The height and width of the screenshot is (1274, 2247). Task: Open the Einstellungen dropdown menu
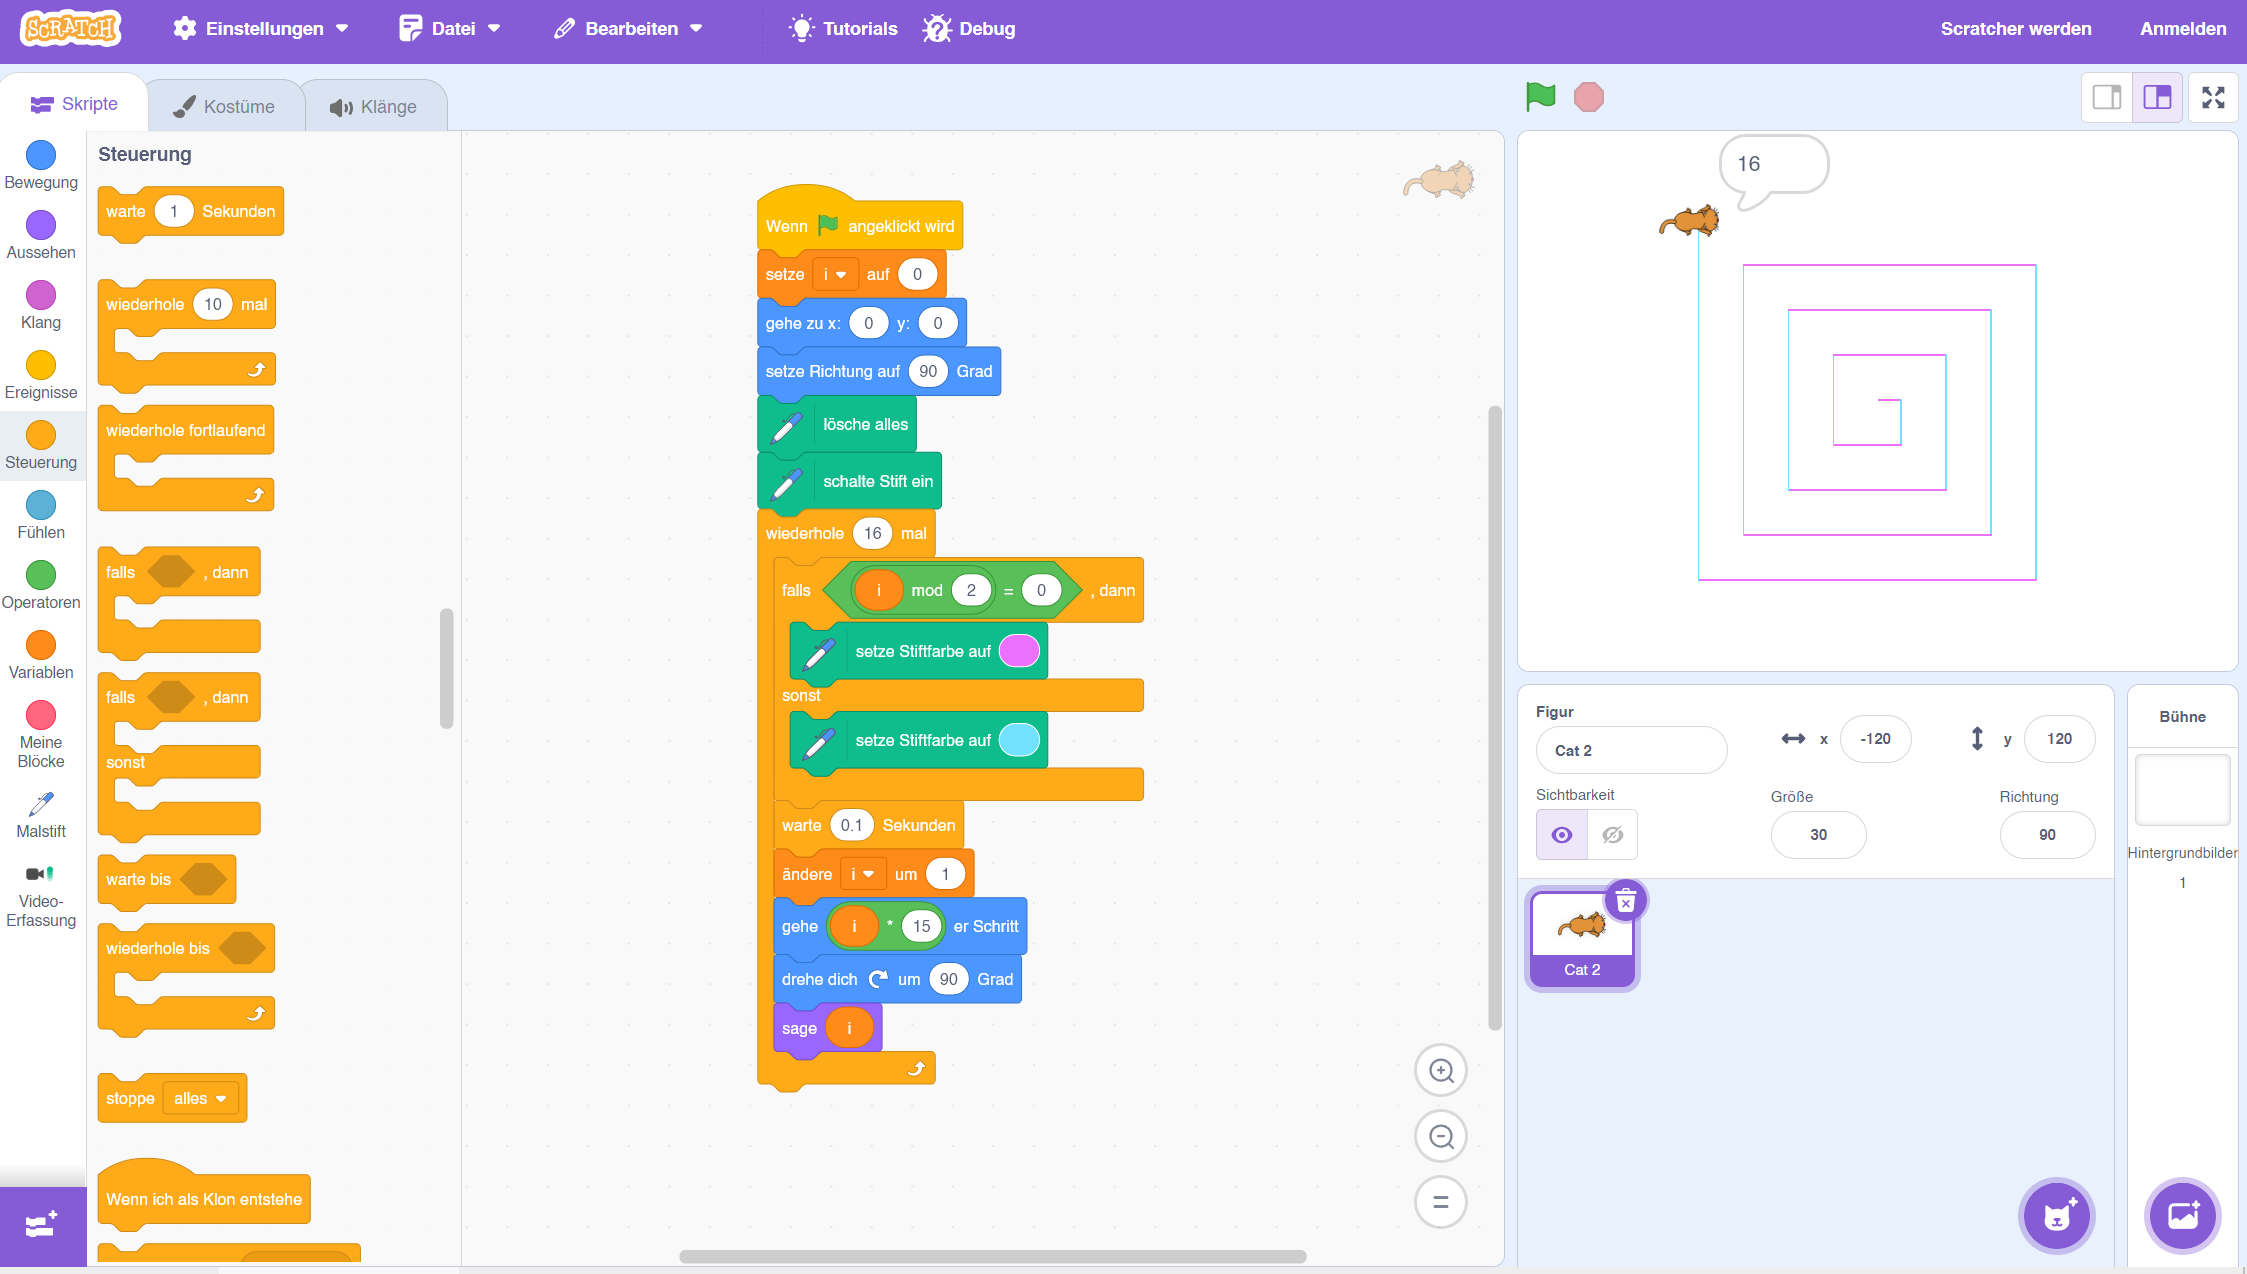[262, 29]
